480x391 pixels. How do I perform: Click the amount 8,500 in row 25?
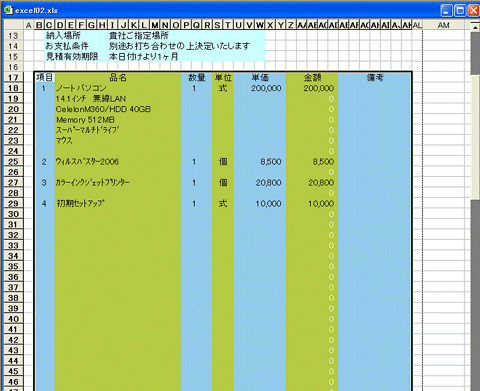[x=323, y=162]
